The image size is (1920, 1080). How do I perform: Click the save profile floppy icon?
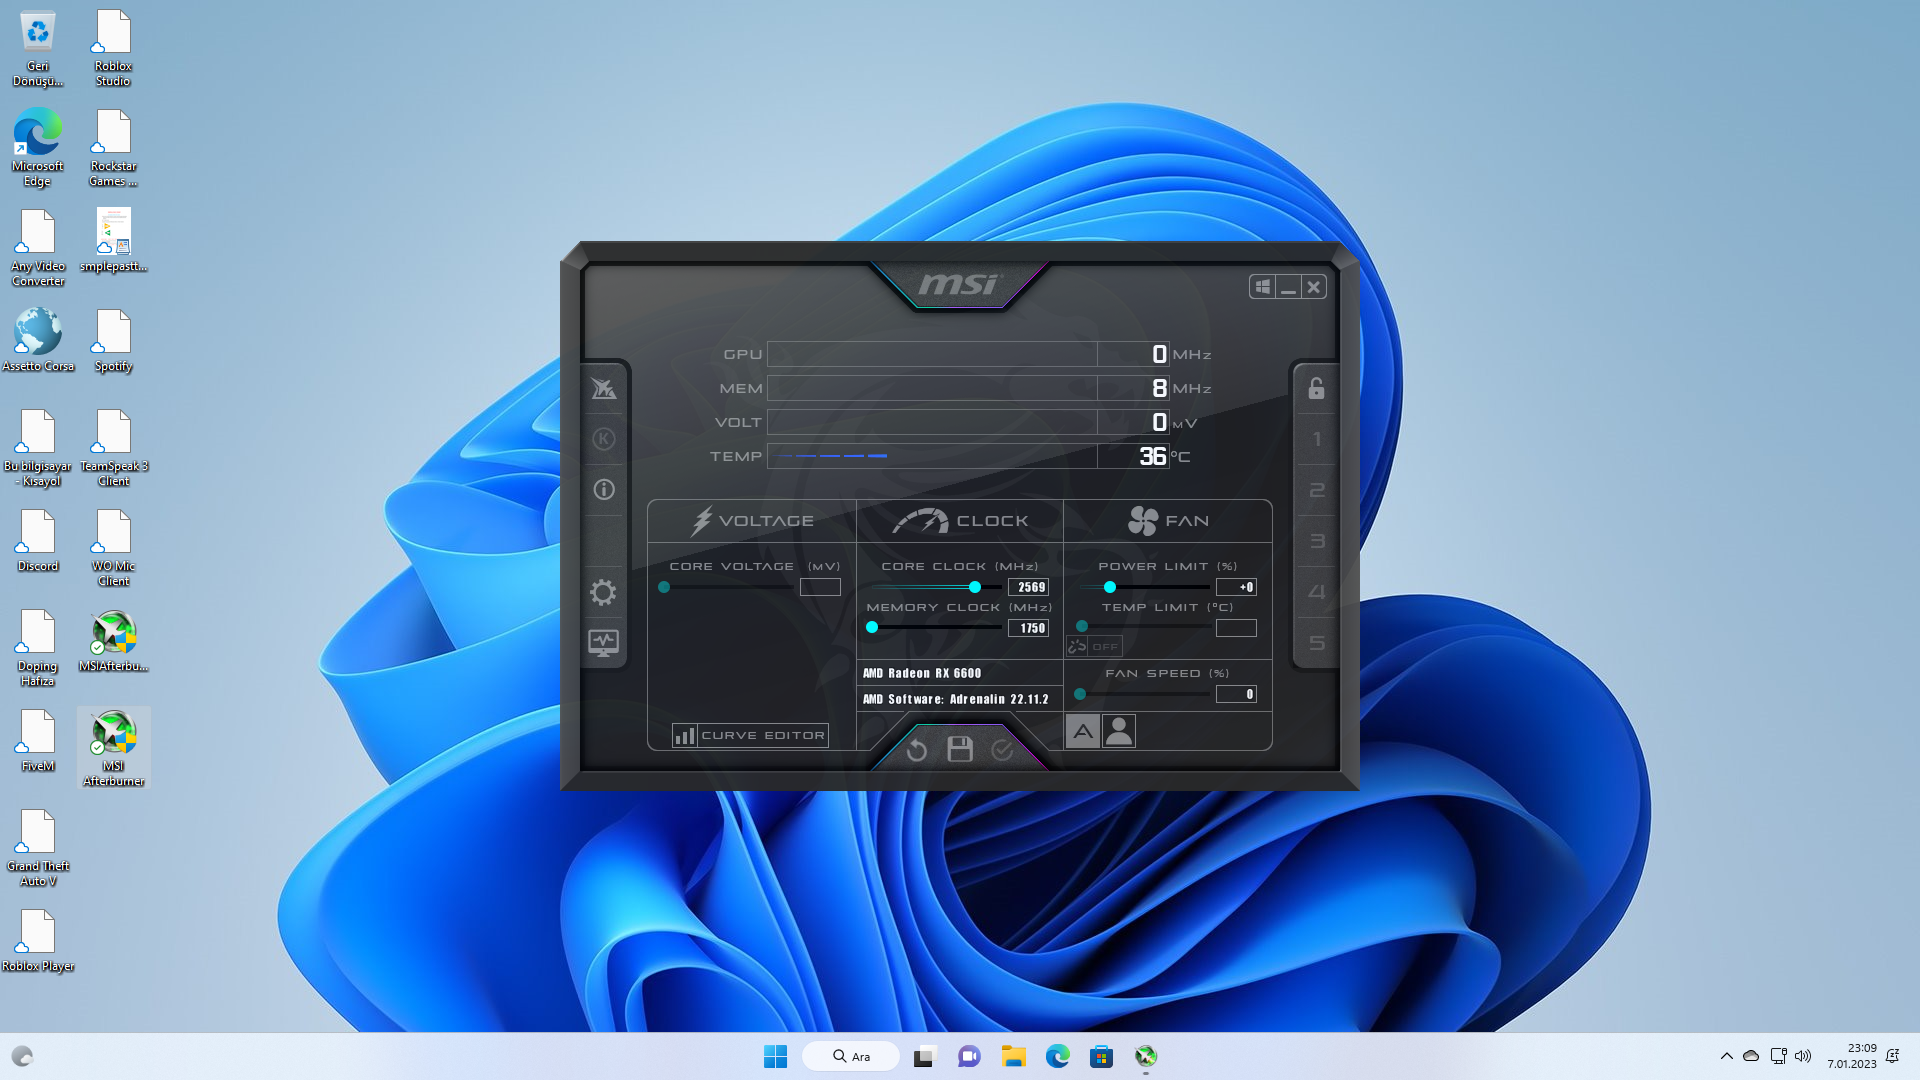960,749
